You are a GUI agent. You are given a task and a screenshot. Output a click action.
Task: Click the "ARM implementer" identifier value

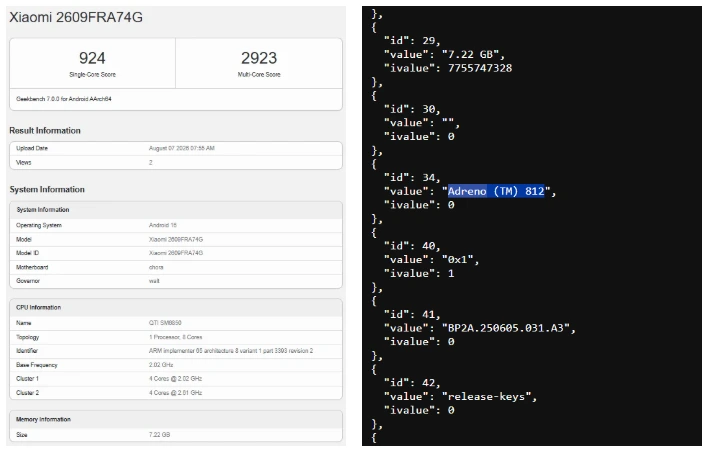[x=231, y=351]
